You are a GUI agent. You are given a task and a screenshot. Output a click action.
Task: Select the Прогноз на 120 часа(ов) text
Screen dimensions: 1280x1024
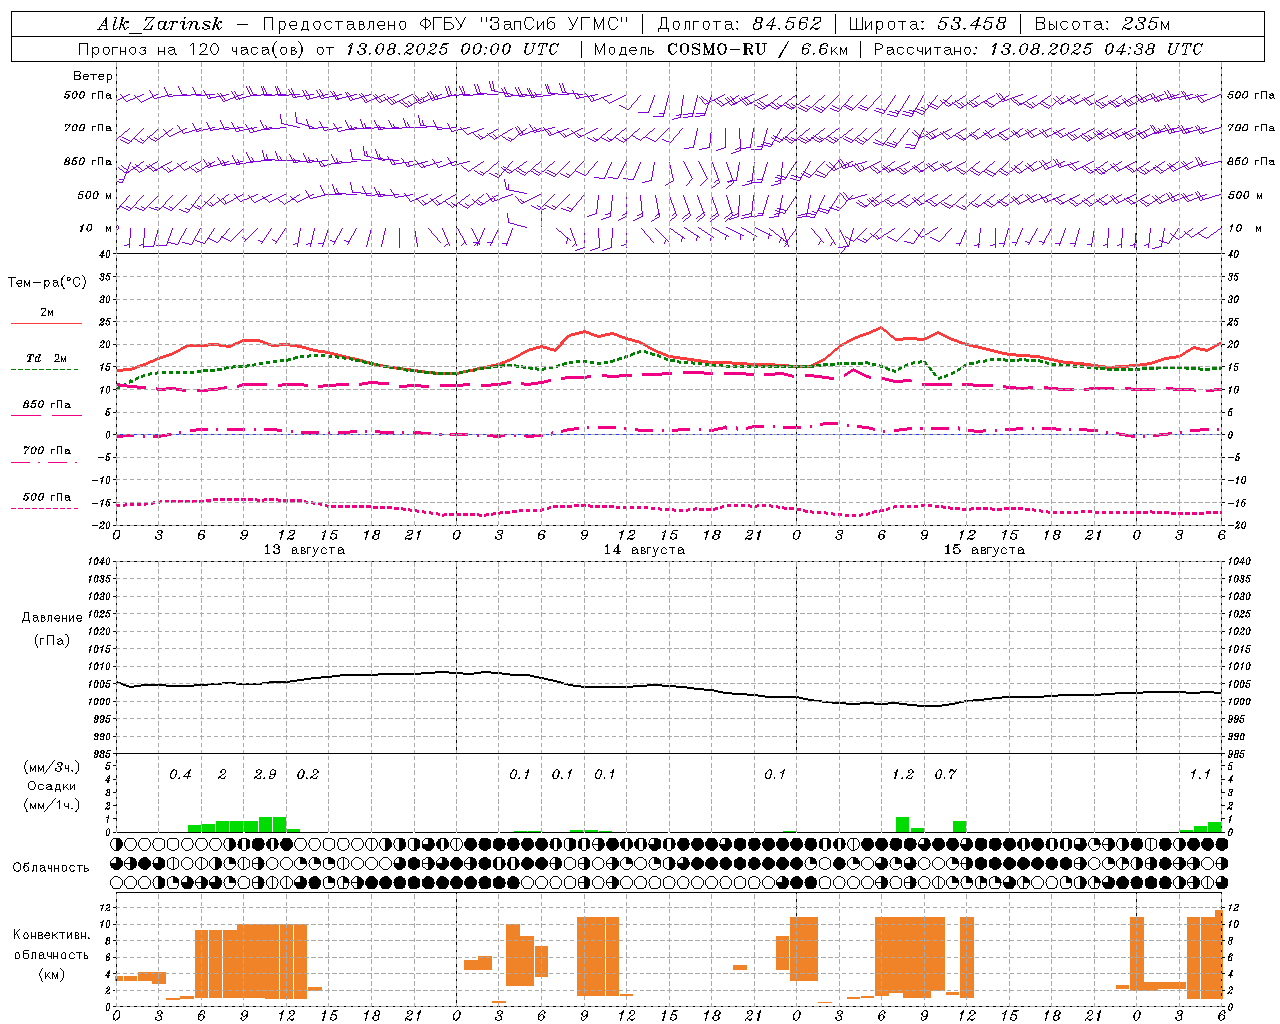tap(192, 49)
